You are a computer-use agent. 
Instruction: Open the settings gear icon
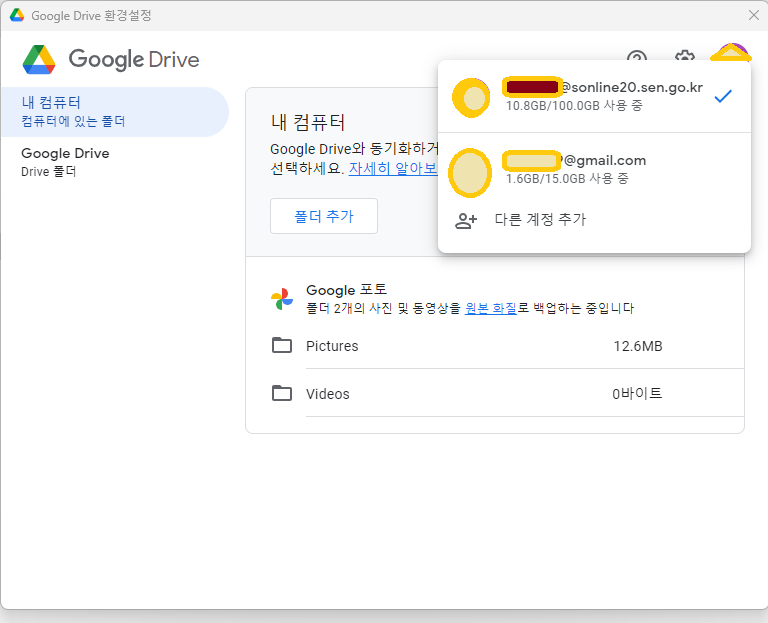tap(684, 55)
